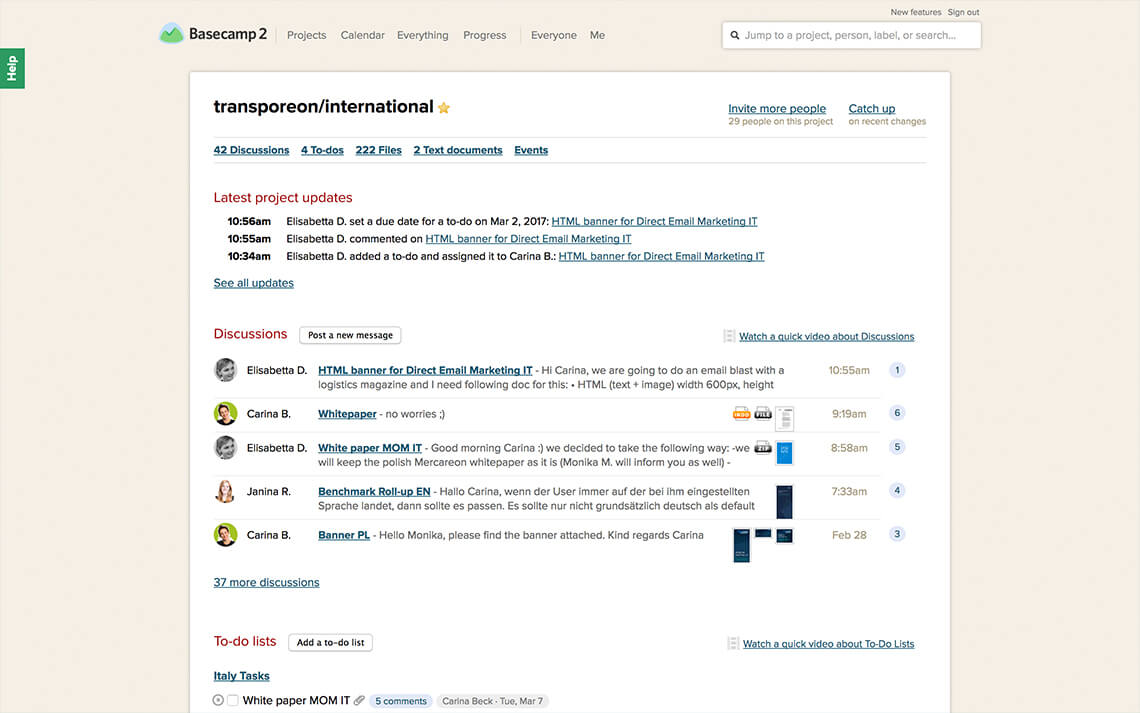Viewport: 1140px width, 713px height.
Task: Open Watch a quick video about To-Do Lists
Action: [828, 644]
